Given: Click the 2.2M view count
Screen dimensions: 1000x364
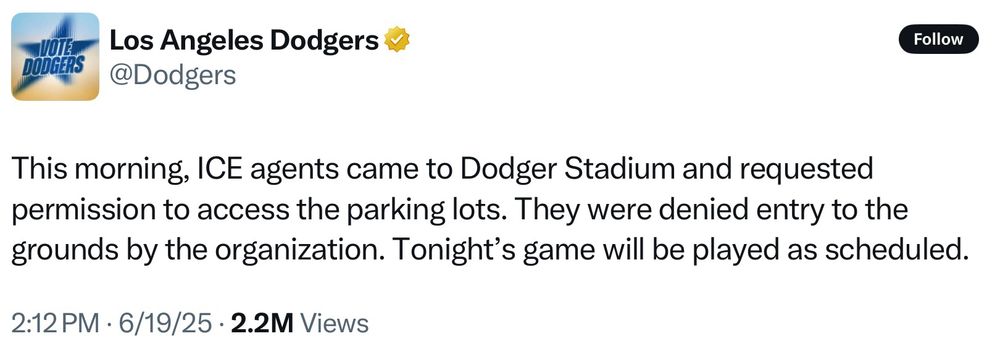Looking at the screenshot, I should 261,324.
